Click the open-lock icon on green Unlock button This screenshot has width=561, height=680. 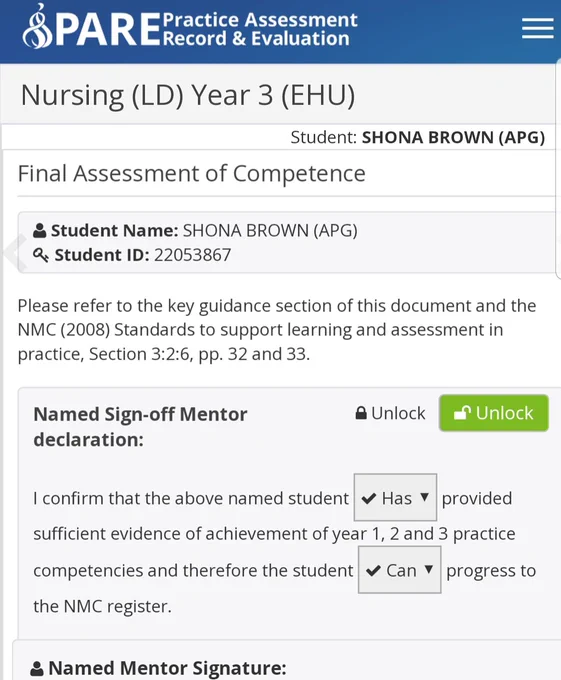(462, 413)
